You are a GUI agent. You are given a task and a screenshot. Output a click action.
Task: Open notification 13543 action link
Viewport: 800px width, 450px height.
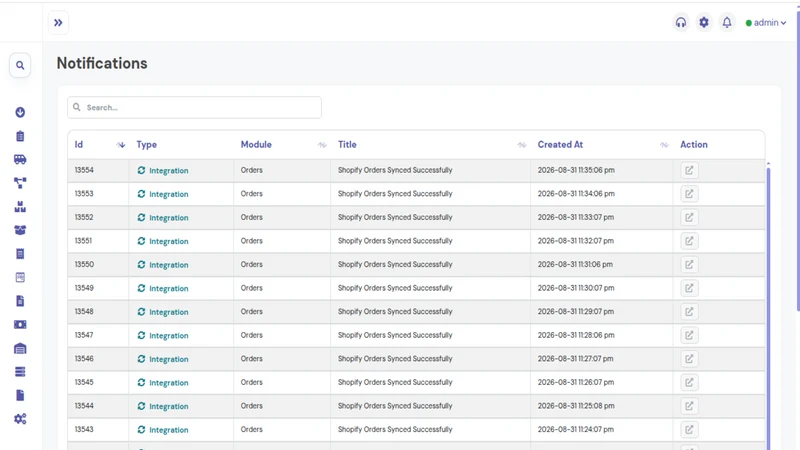coord(689,430)
